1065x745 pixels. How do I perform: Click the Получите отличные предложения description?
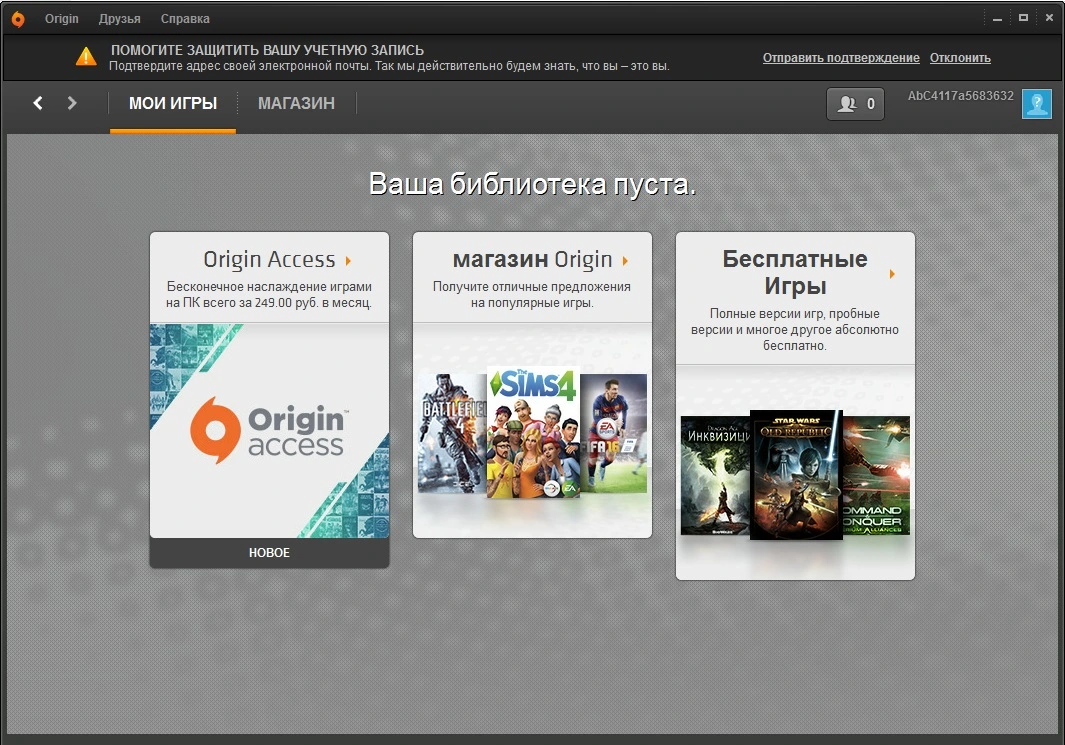(532, 295)
